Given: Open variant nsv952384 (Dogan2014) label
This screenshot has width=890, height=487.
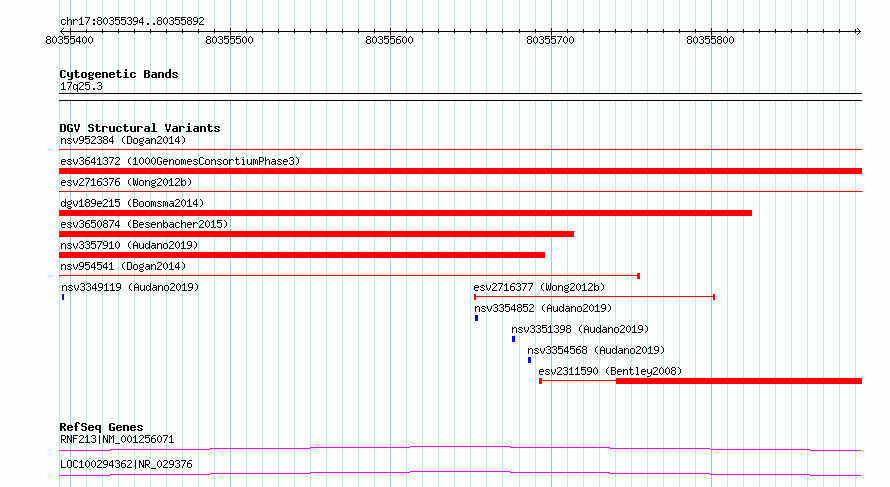Looking at the screenshot, I should [123, 140].
